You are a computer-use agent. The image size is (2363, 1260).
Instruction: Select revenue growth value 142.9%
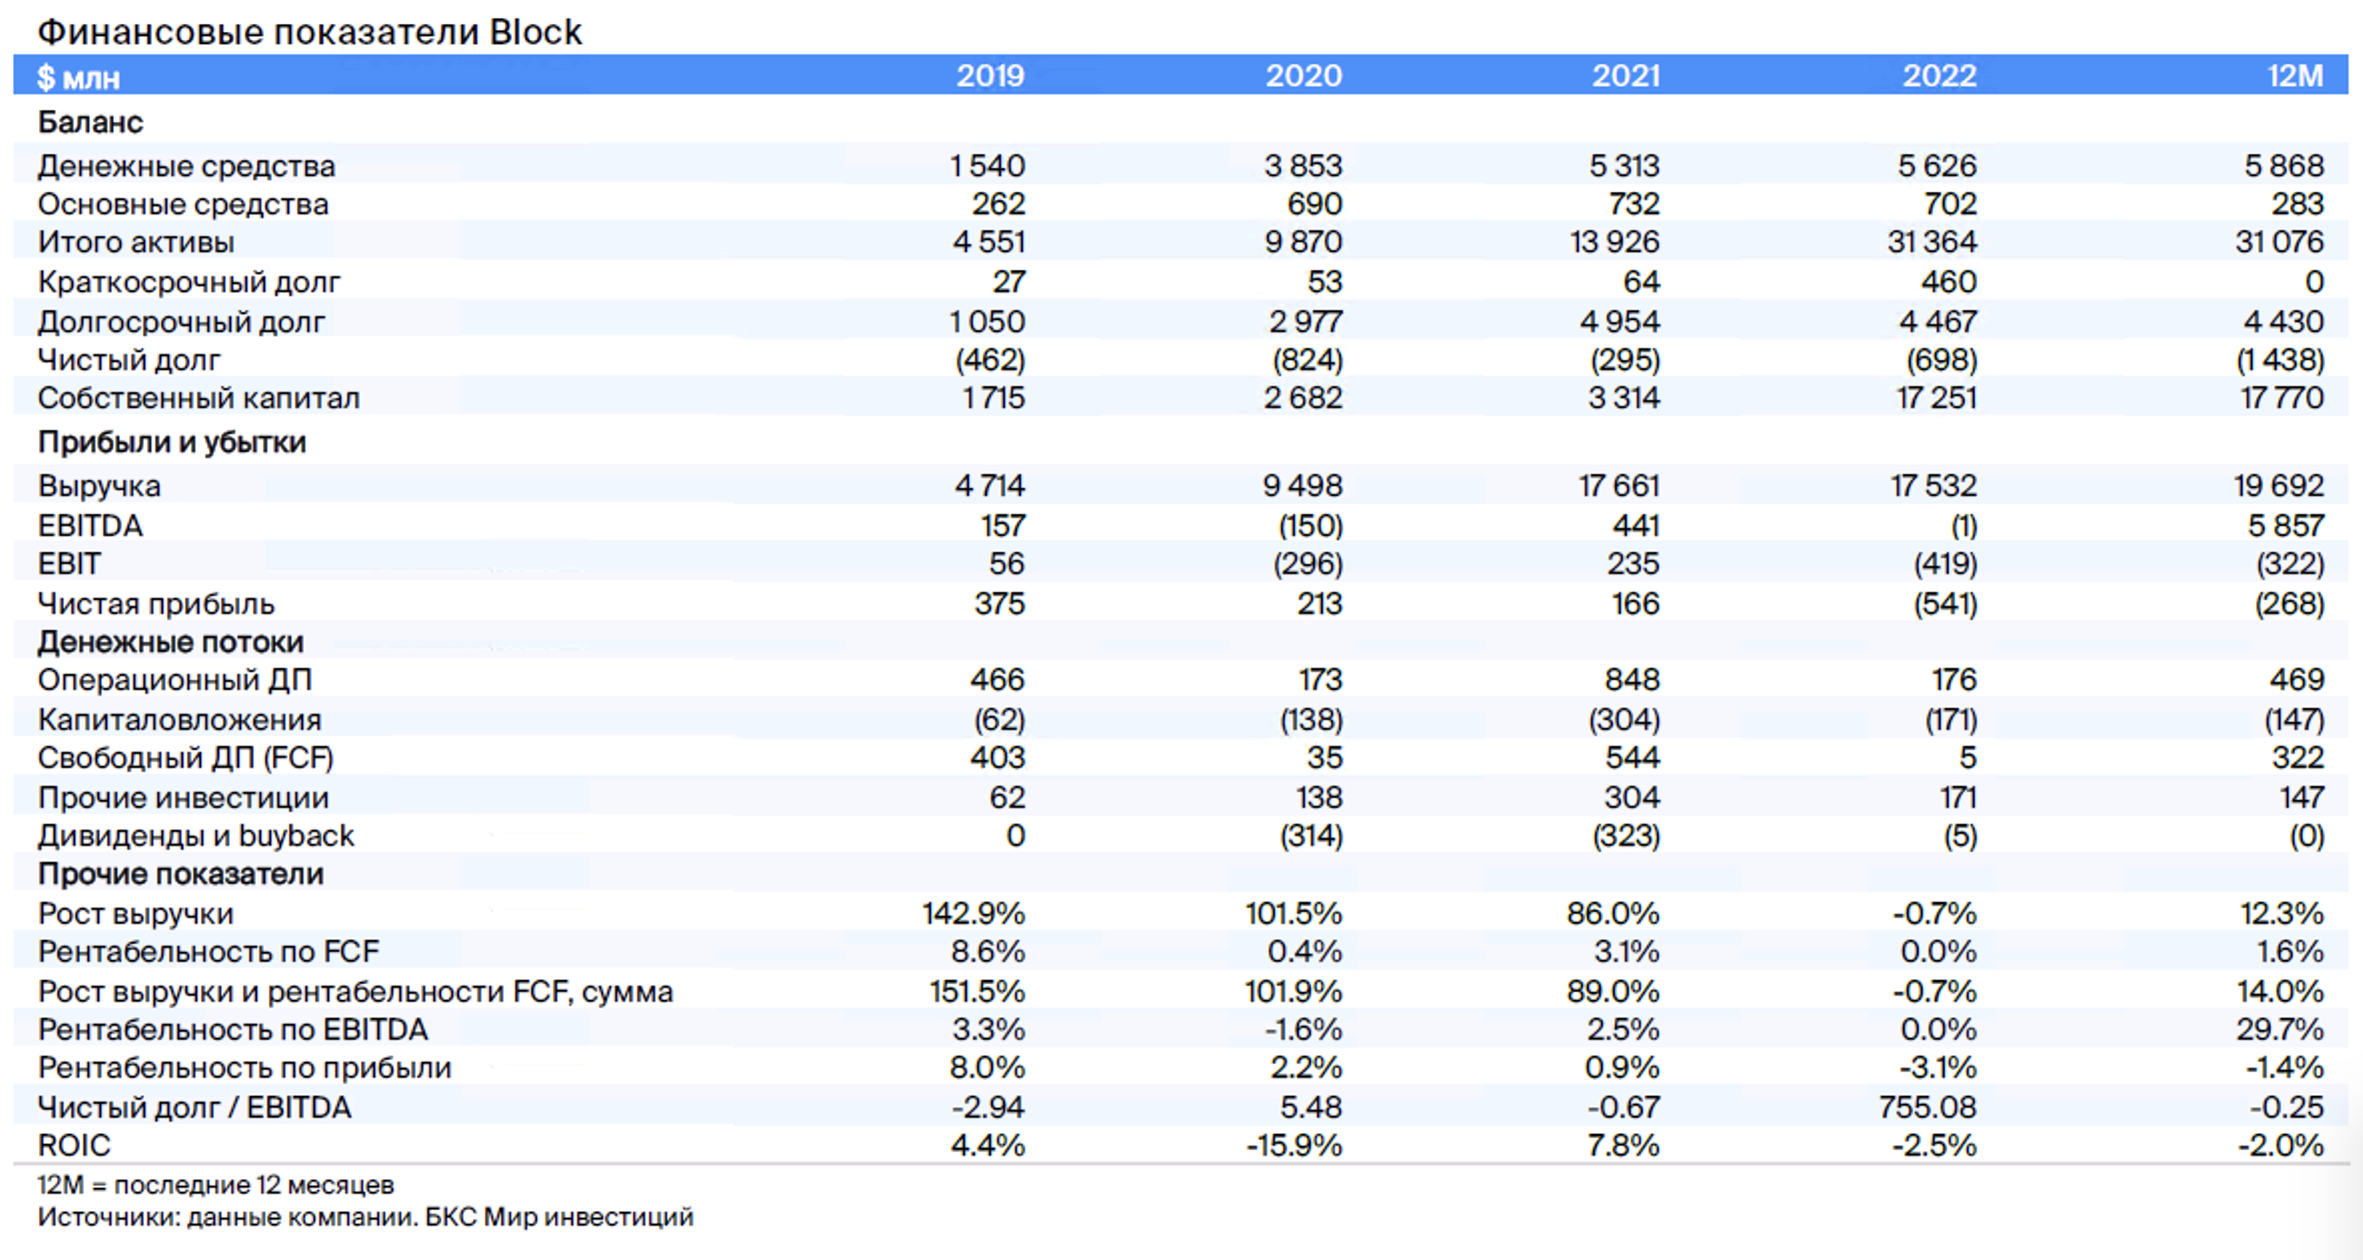tap(974, 914)
